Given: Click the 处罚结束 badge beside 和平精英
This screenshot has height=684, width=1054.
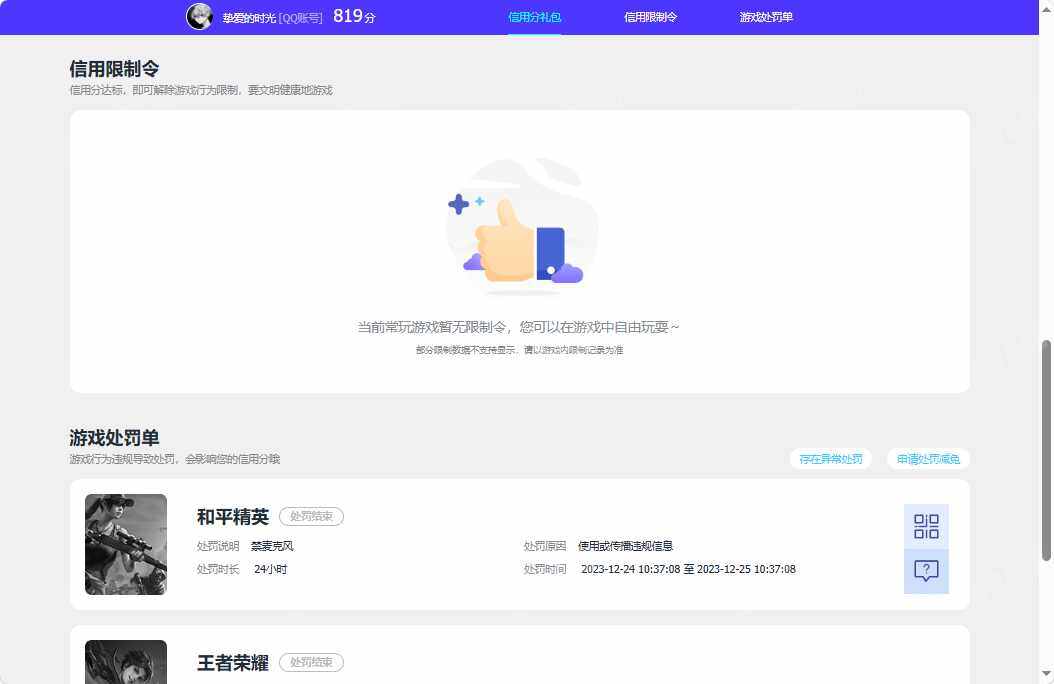Looking at the screenshot, I should (x=311, y=516).
